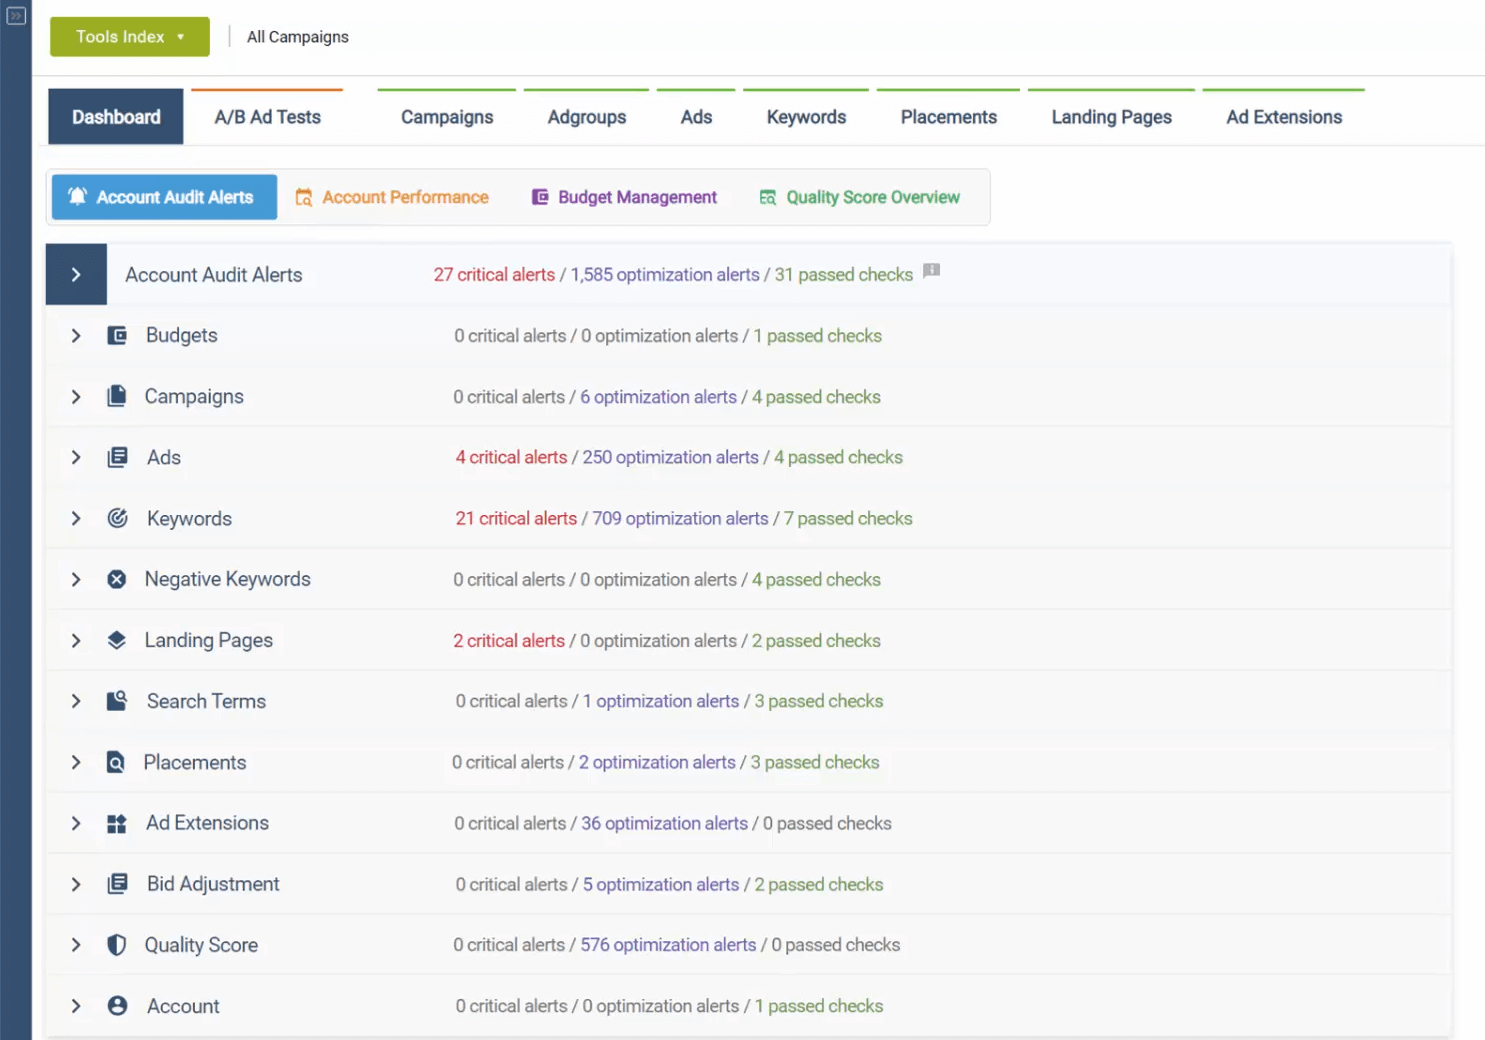The width and height of the screenshot is (1485, 1040).
Task: Click the Quality Score Overview button
Action: tap(860, 198)
